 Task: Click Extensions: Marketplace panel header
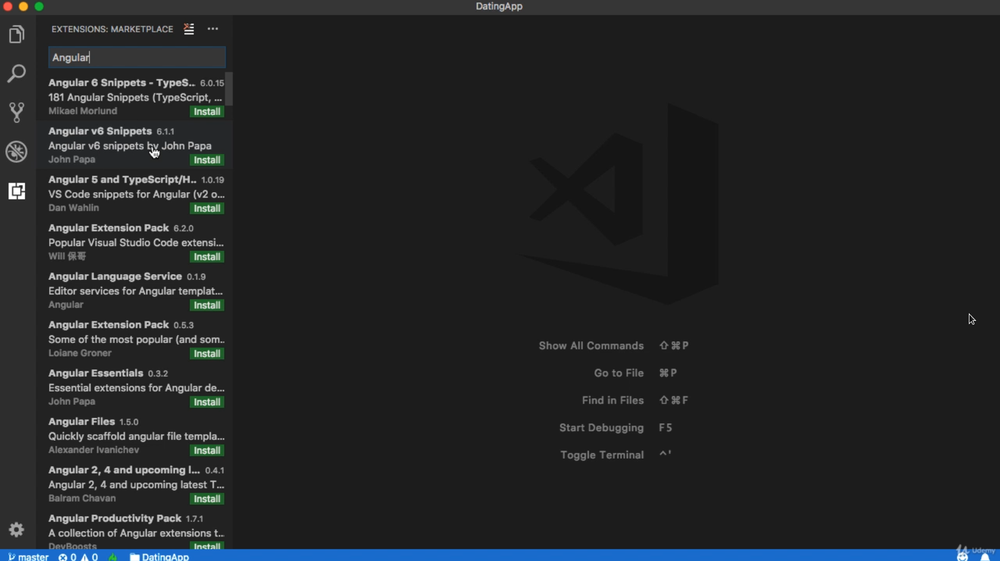[112, 29]
